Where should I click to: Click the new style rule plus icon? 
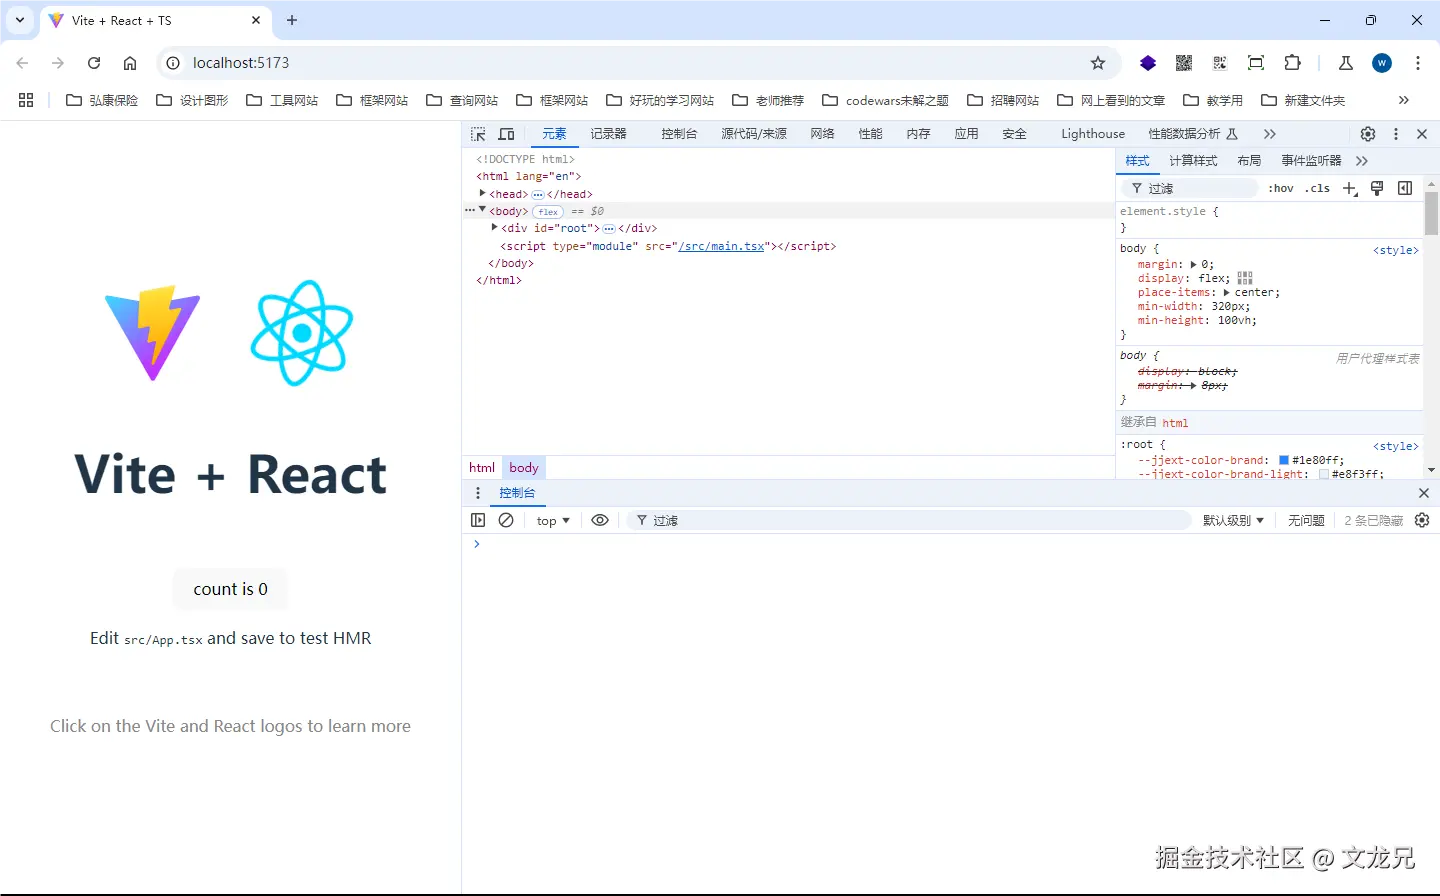(1350, 188)
